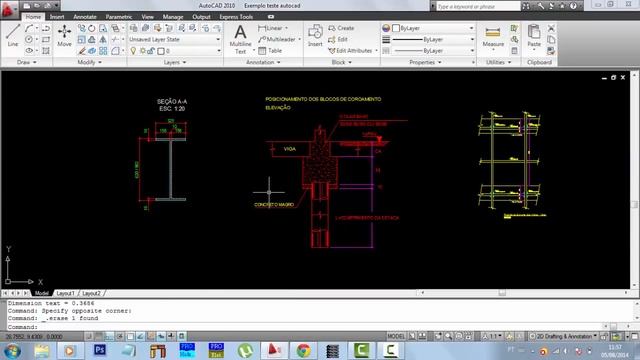The width and height of the screenshot is (640, 360).
Task: Switch to the Parametric ribbon tab
Action: 119,17
